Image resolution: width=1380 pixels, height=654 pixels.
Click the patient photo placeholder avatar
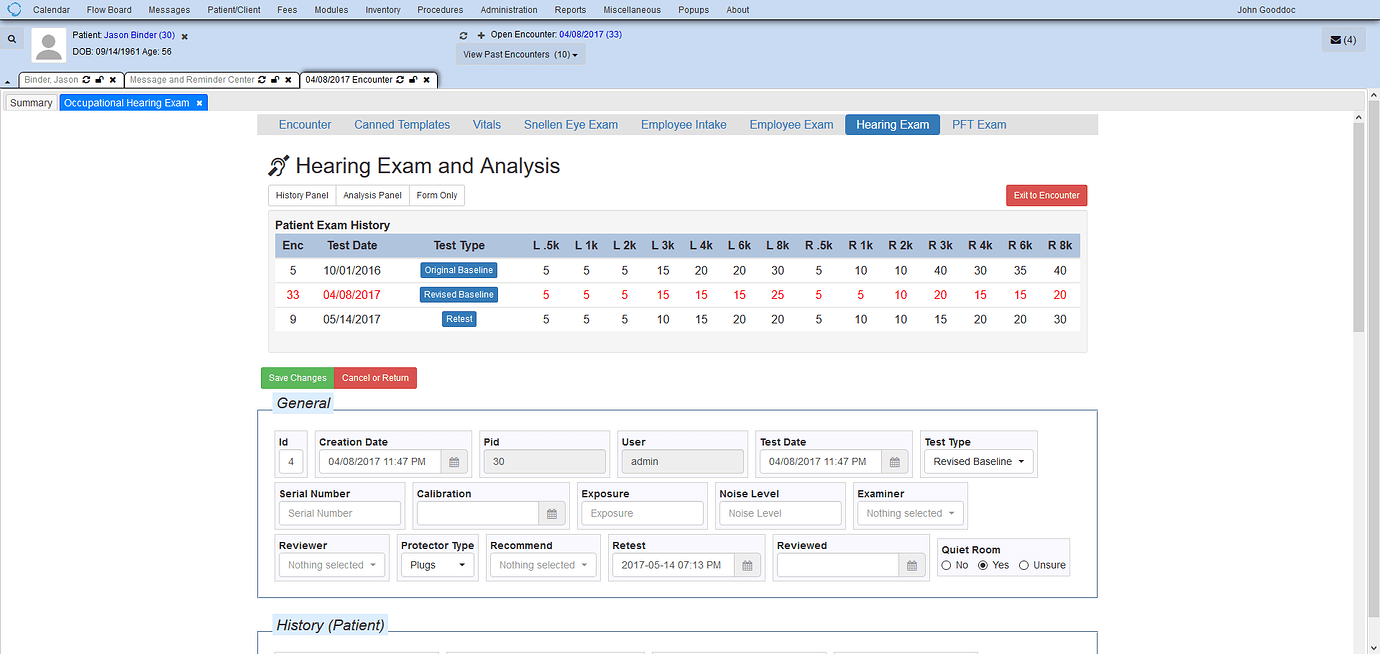[x=48, y=44]
